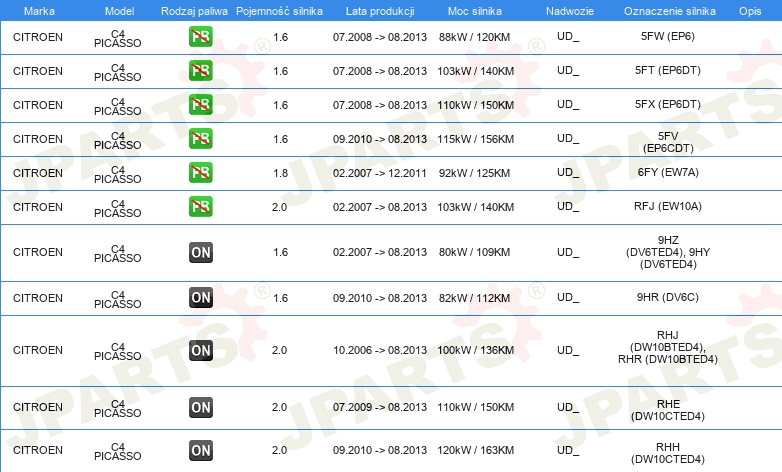Select engine code 9HZ (DV6TED4), 9HY
782x472 pixels.
(x=668, y=252)
